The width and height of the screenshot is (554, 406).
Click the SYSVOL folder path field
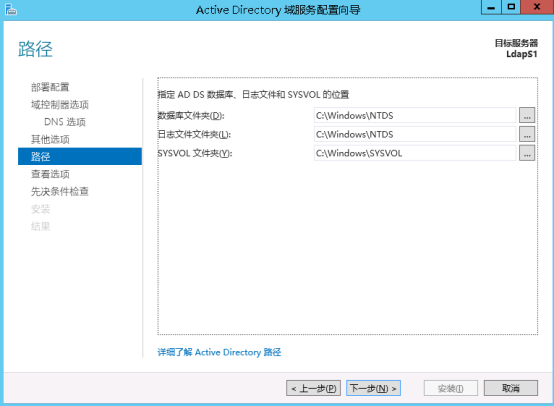point(415,153)
